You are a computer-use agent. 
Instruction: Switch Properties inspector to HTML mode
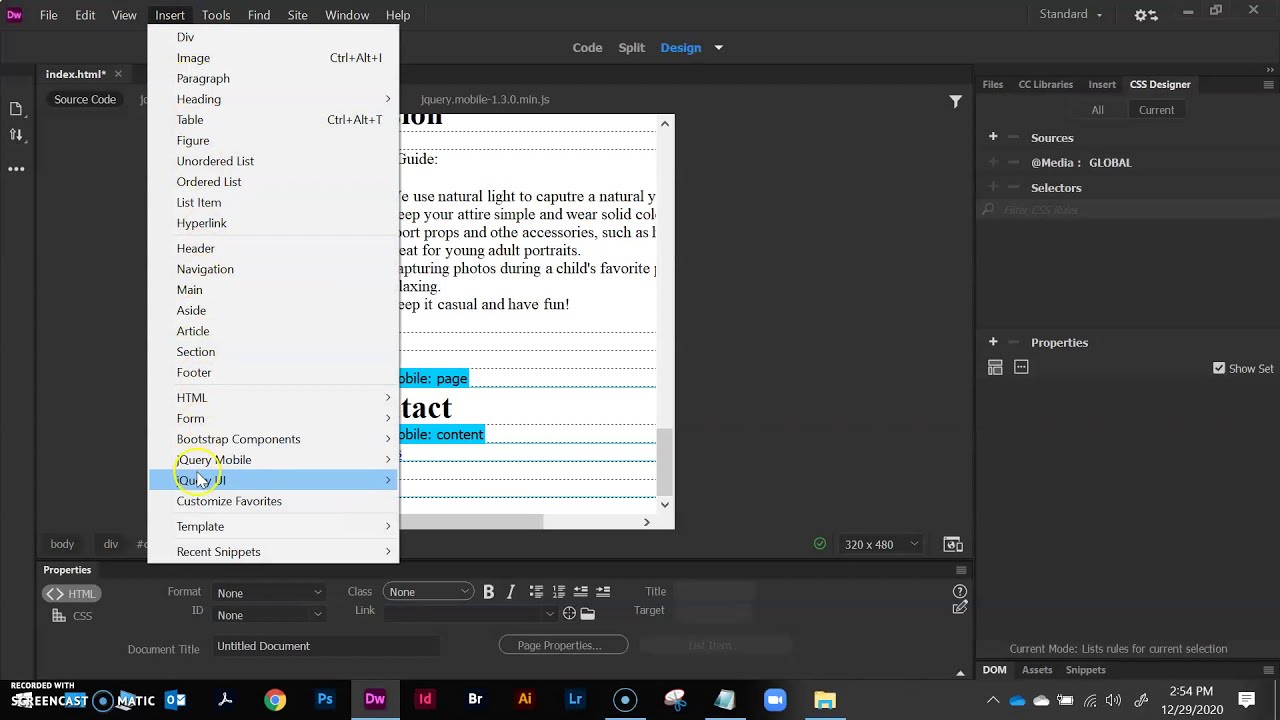(x=70, y=594)
